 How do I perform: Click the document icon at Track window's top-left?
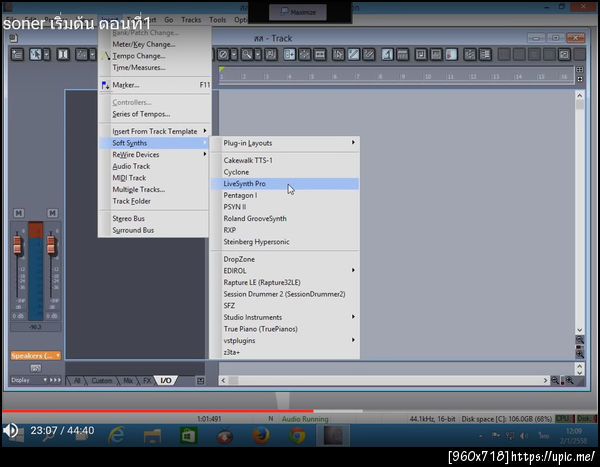(x=13, y=38)
